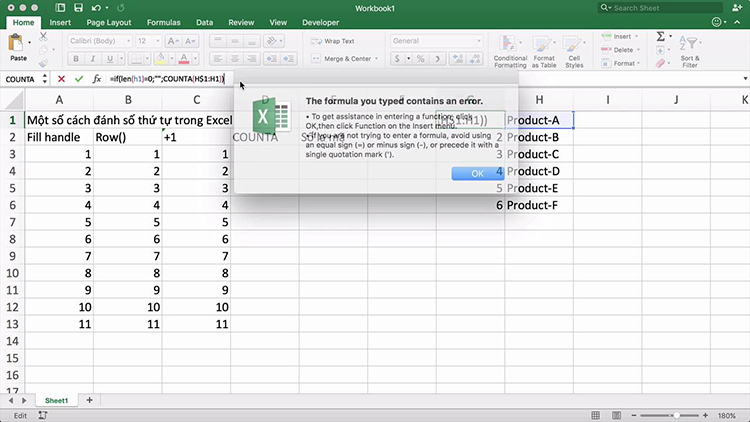Screen dimensions: 750x422
Task: Click the Insert cells button
Action: (x=620, y=36)
